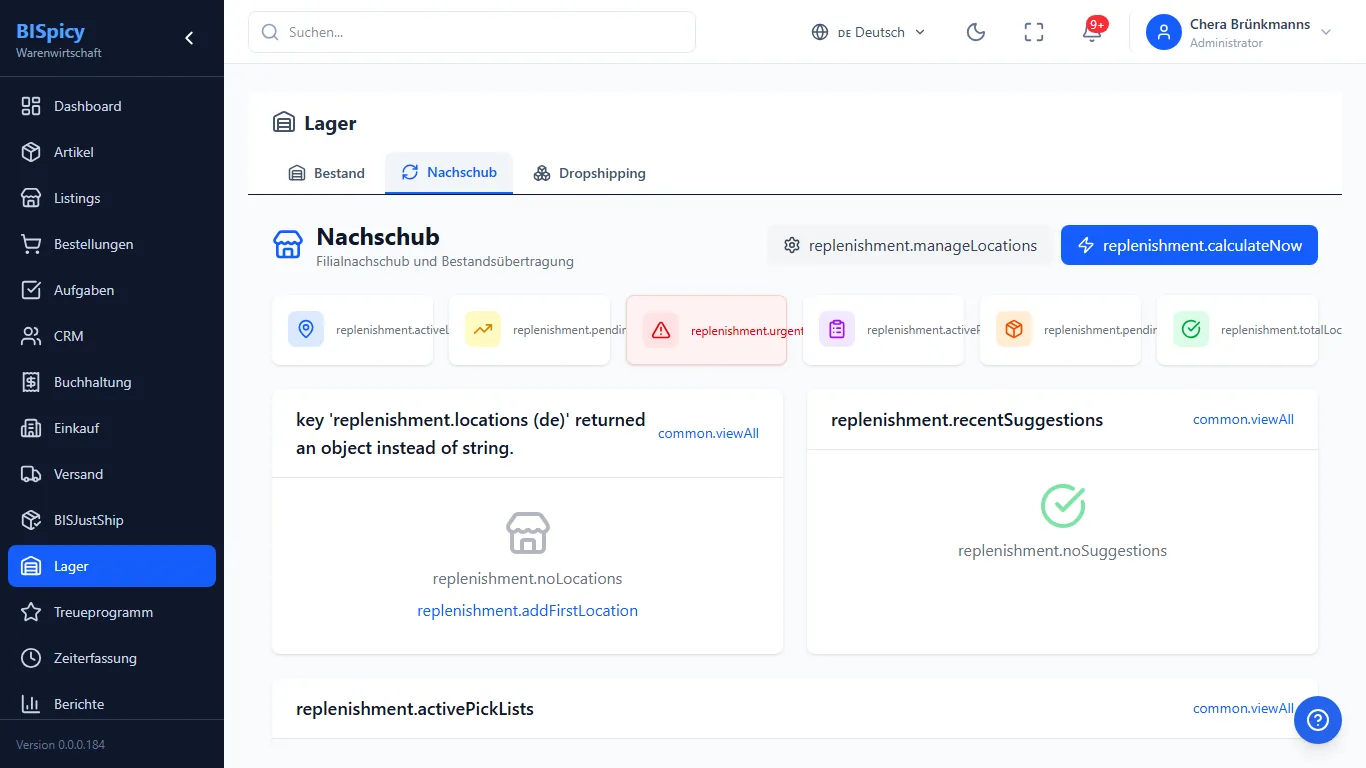Toggle dark mode with the moon icon
The width and height of the screenshot is (1366, 768).
click(x=976, y=32)
